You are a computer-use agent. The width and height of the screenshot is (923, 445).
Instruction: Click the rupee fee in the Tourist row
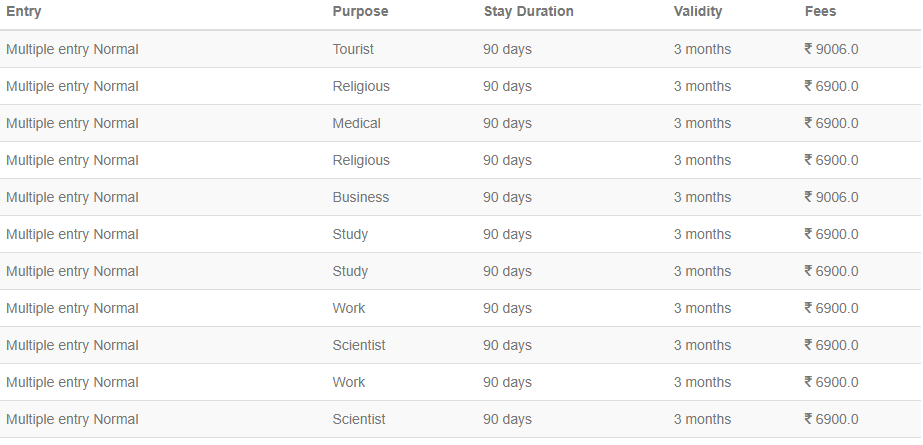(831, 49)
